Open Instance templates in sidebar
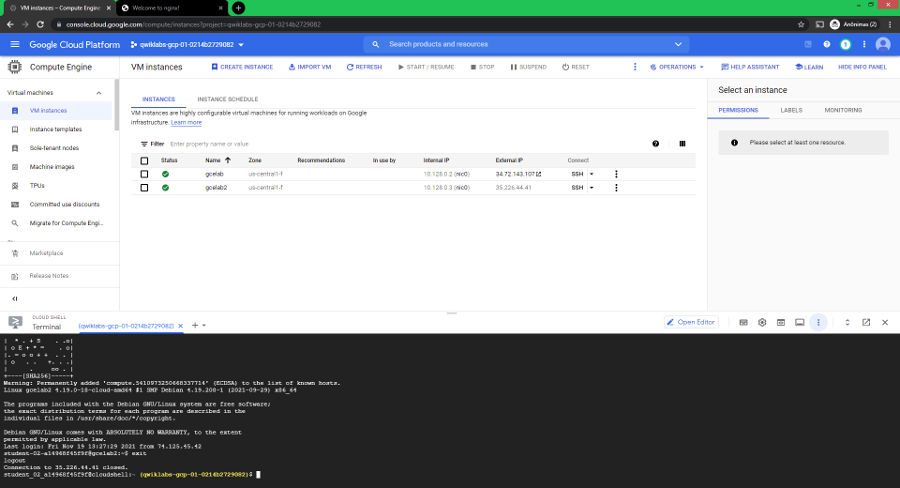This screenshot has height=488, width=900. pyautogui.click(x=56, y=130)
